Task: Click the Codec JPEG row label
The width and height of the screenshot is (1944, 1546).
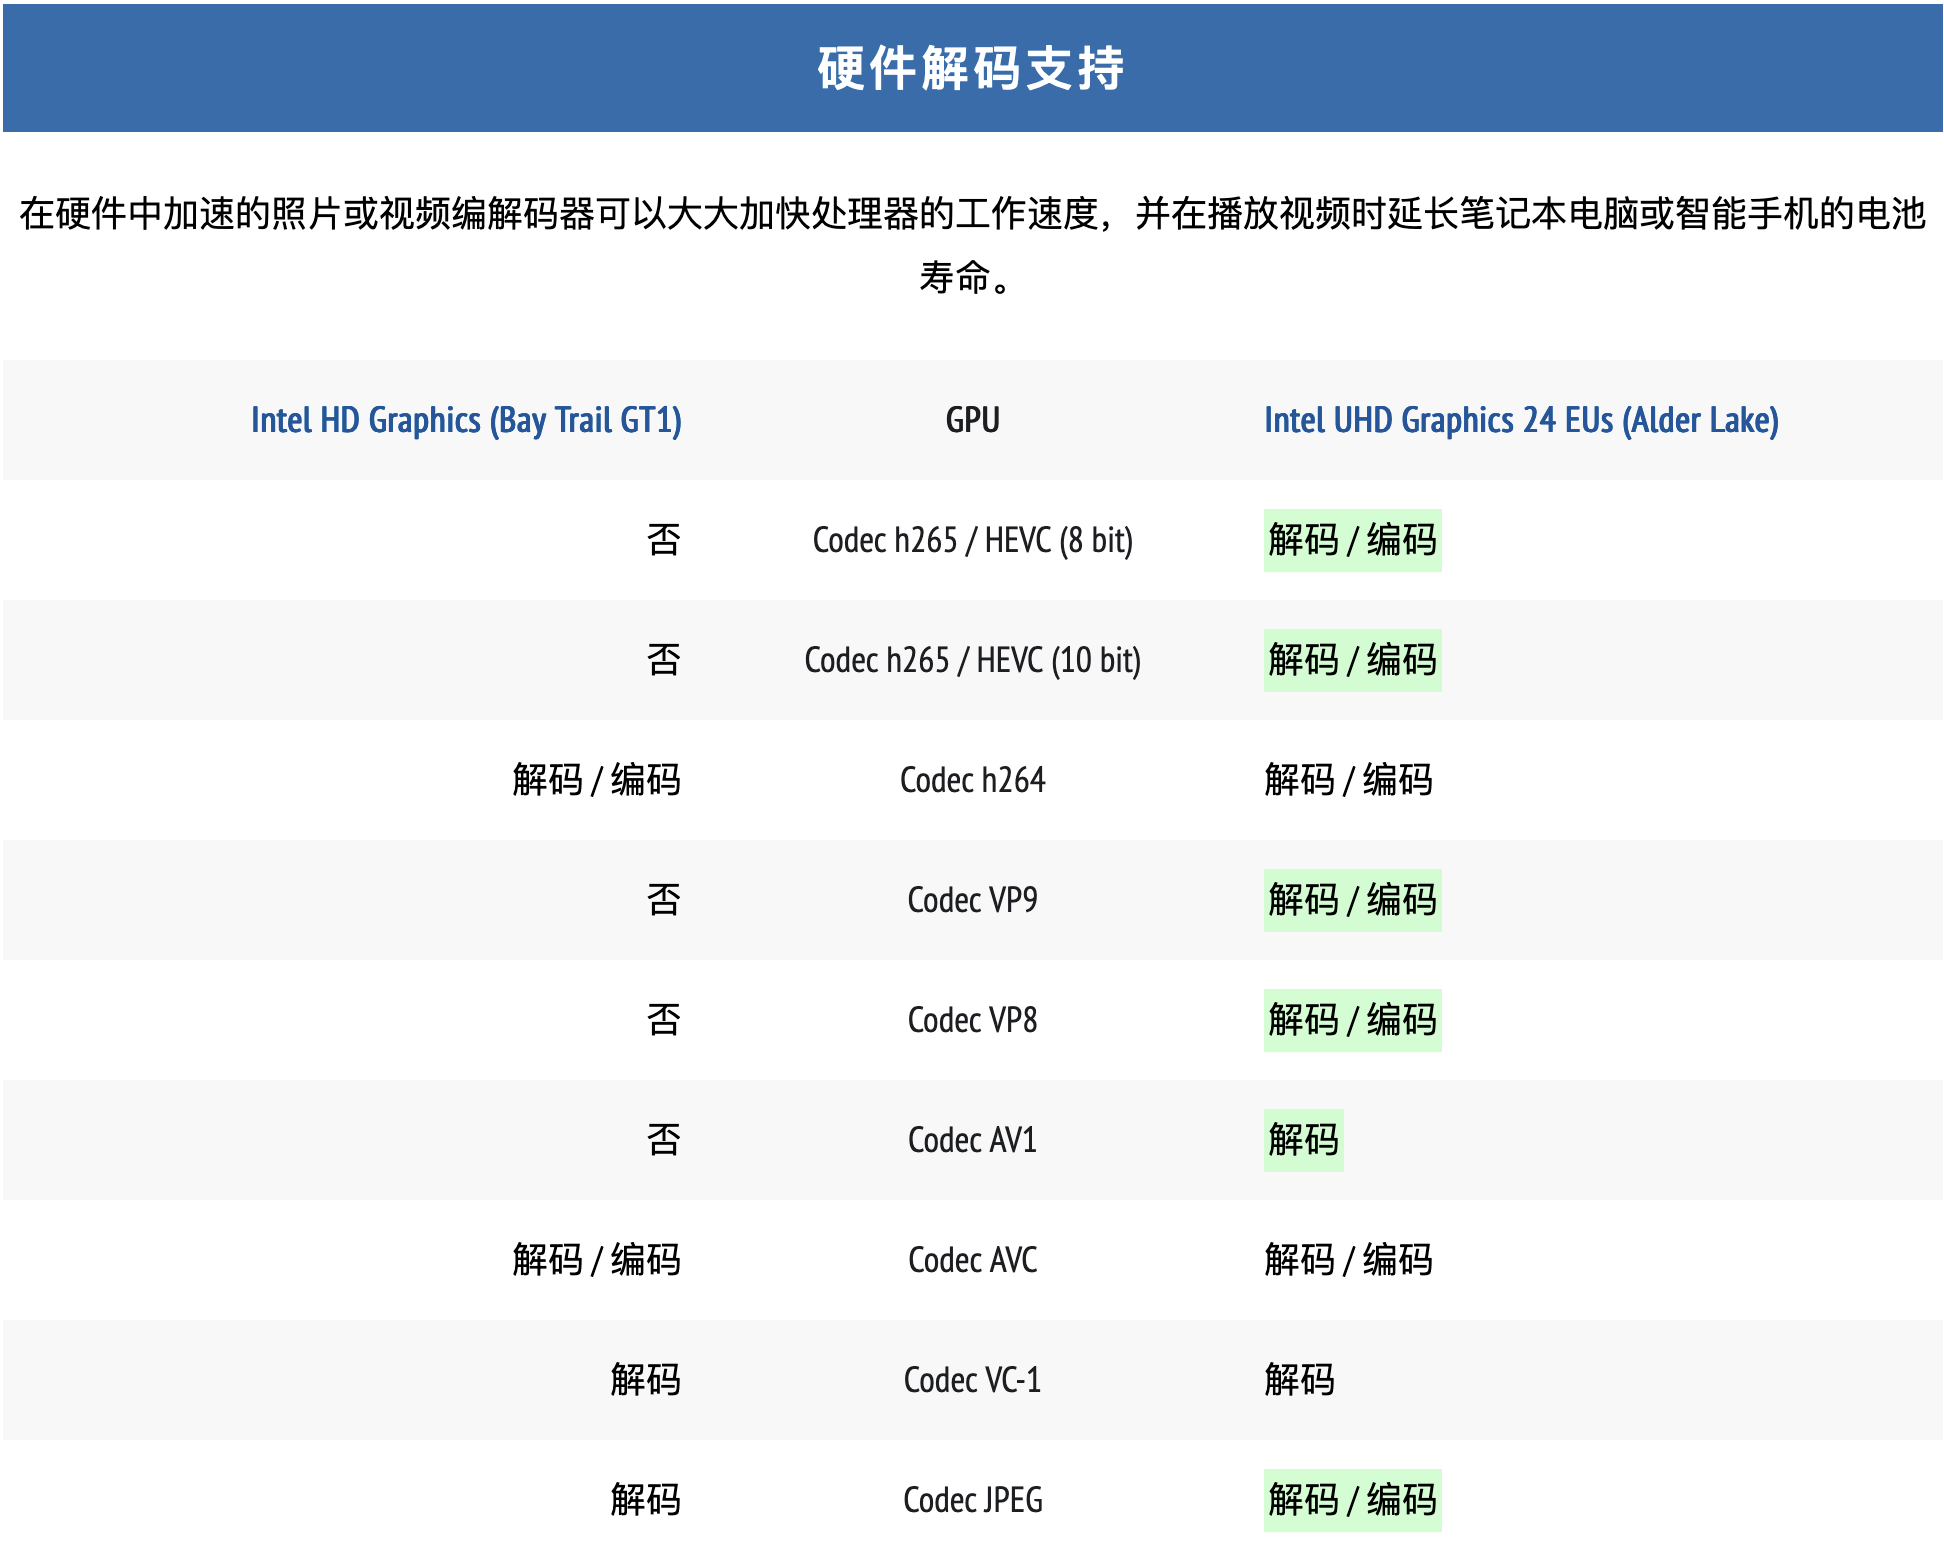Action: coord(971,1500)
